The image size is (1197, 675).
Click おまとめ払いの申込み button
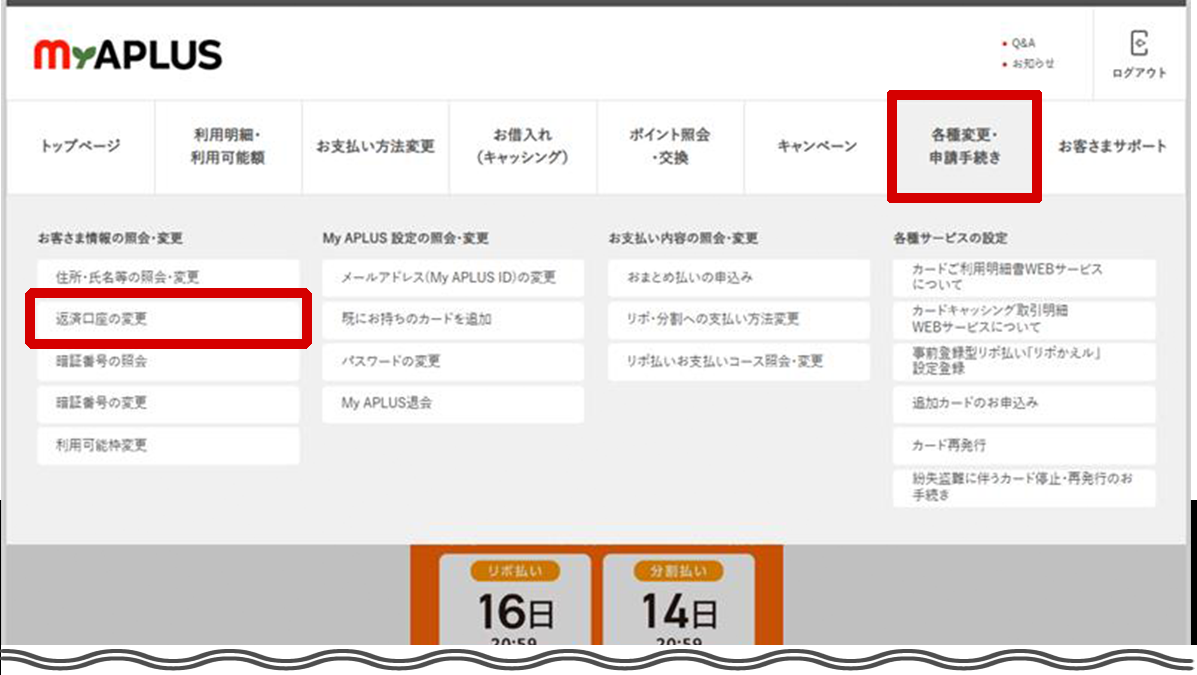pyautogui.click(x=739, y=277)
